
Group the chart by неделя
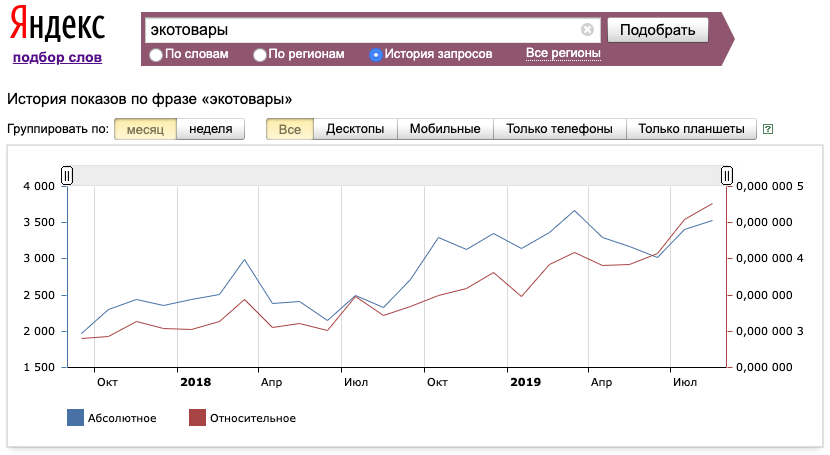211,129
